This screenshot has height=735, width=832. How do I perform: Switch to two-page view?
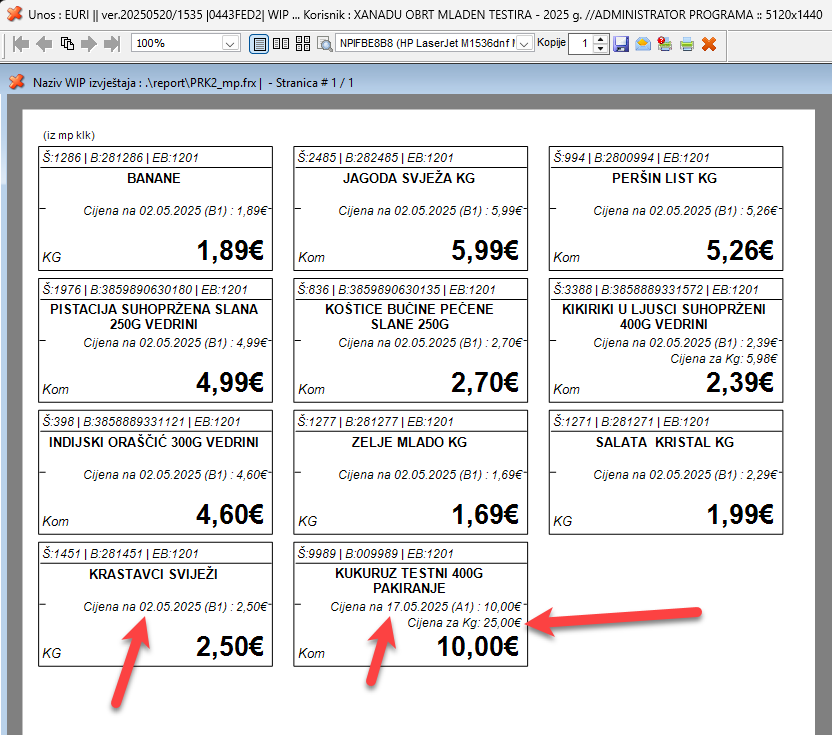pos(281,44)
